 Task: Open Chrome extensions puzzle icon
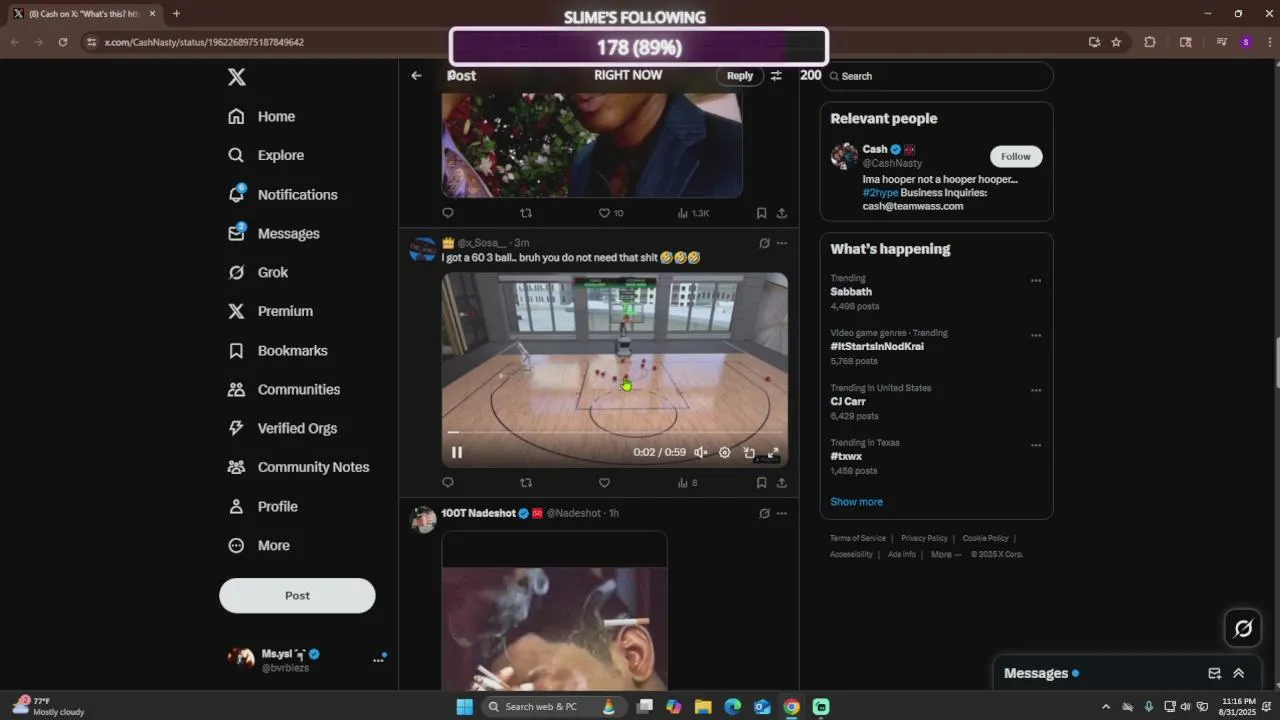point(1150,42)
